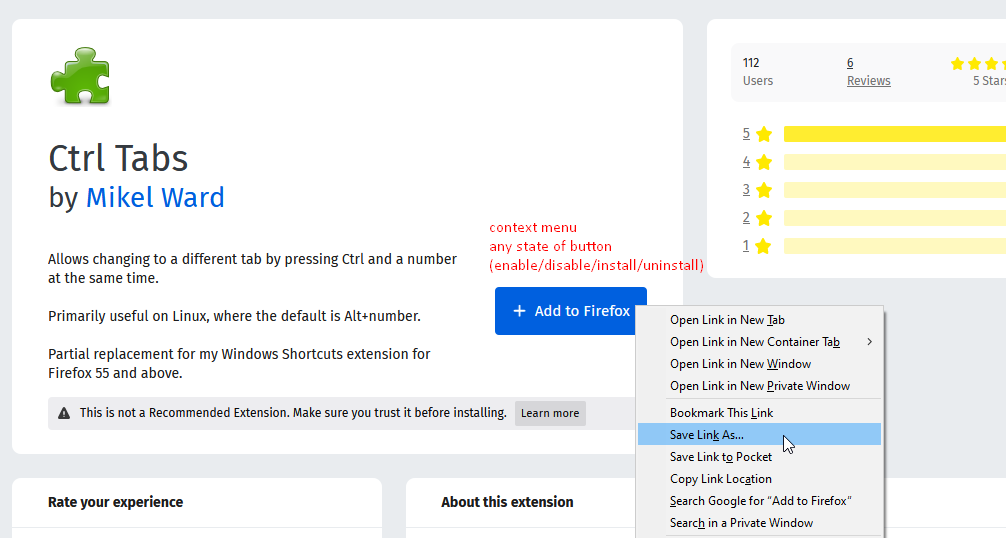Click the star icon next to rating 3
Viewport: 1006px width, 538px height.
763,190
